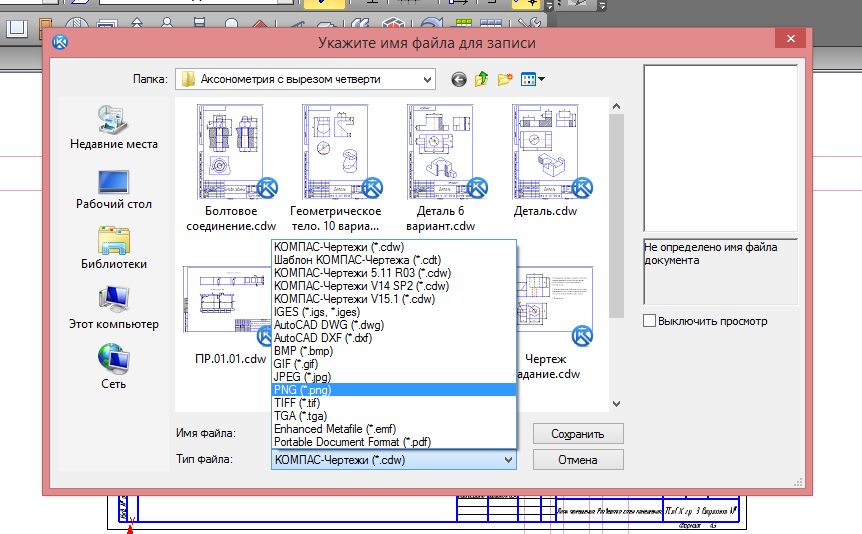862x534 pixels.
Task: Close the save file dialog
Action: (791, 38)
